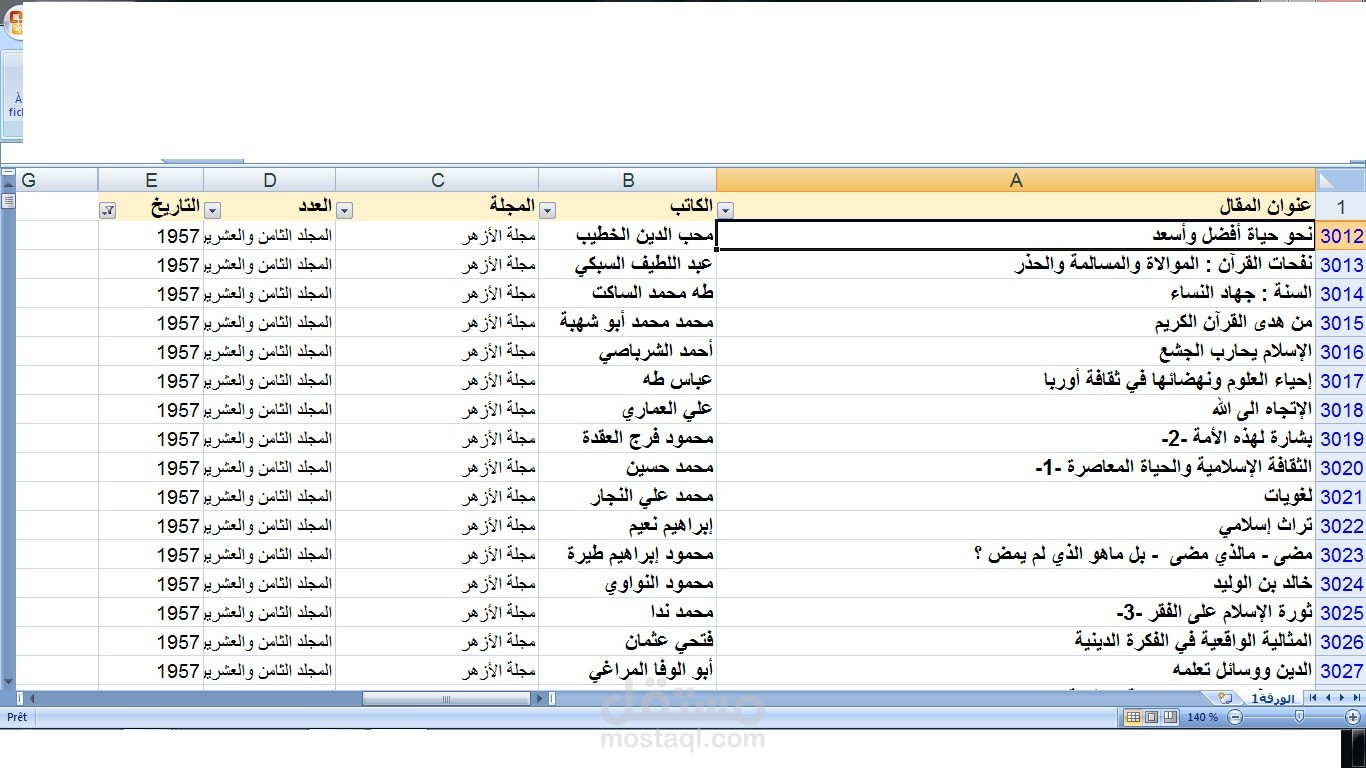Click author cell 'فتحي عثمان'

click(x=628, y=642)
